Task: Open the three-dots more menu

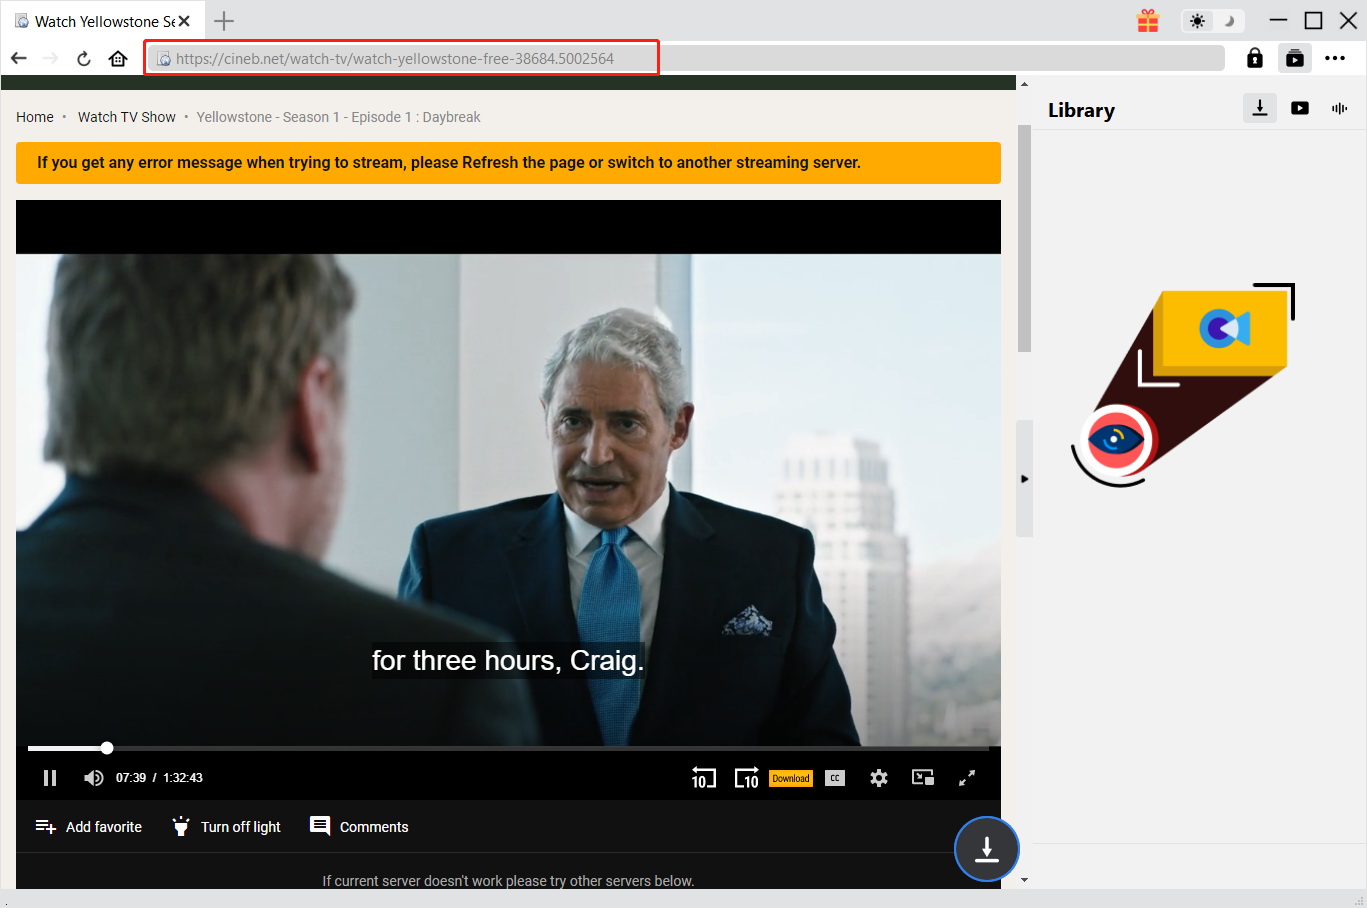Action: click(1335, 58)
